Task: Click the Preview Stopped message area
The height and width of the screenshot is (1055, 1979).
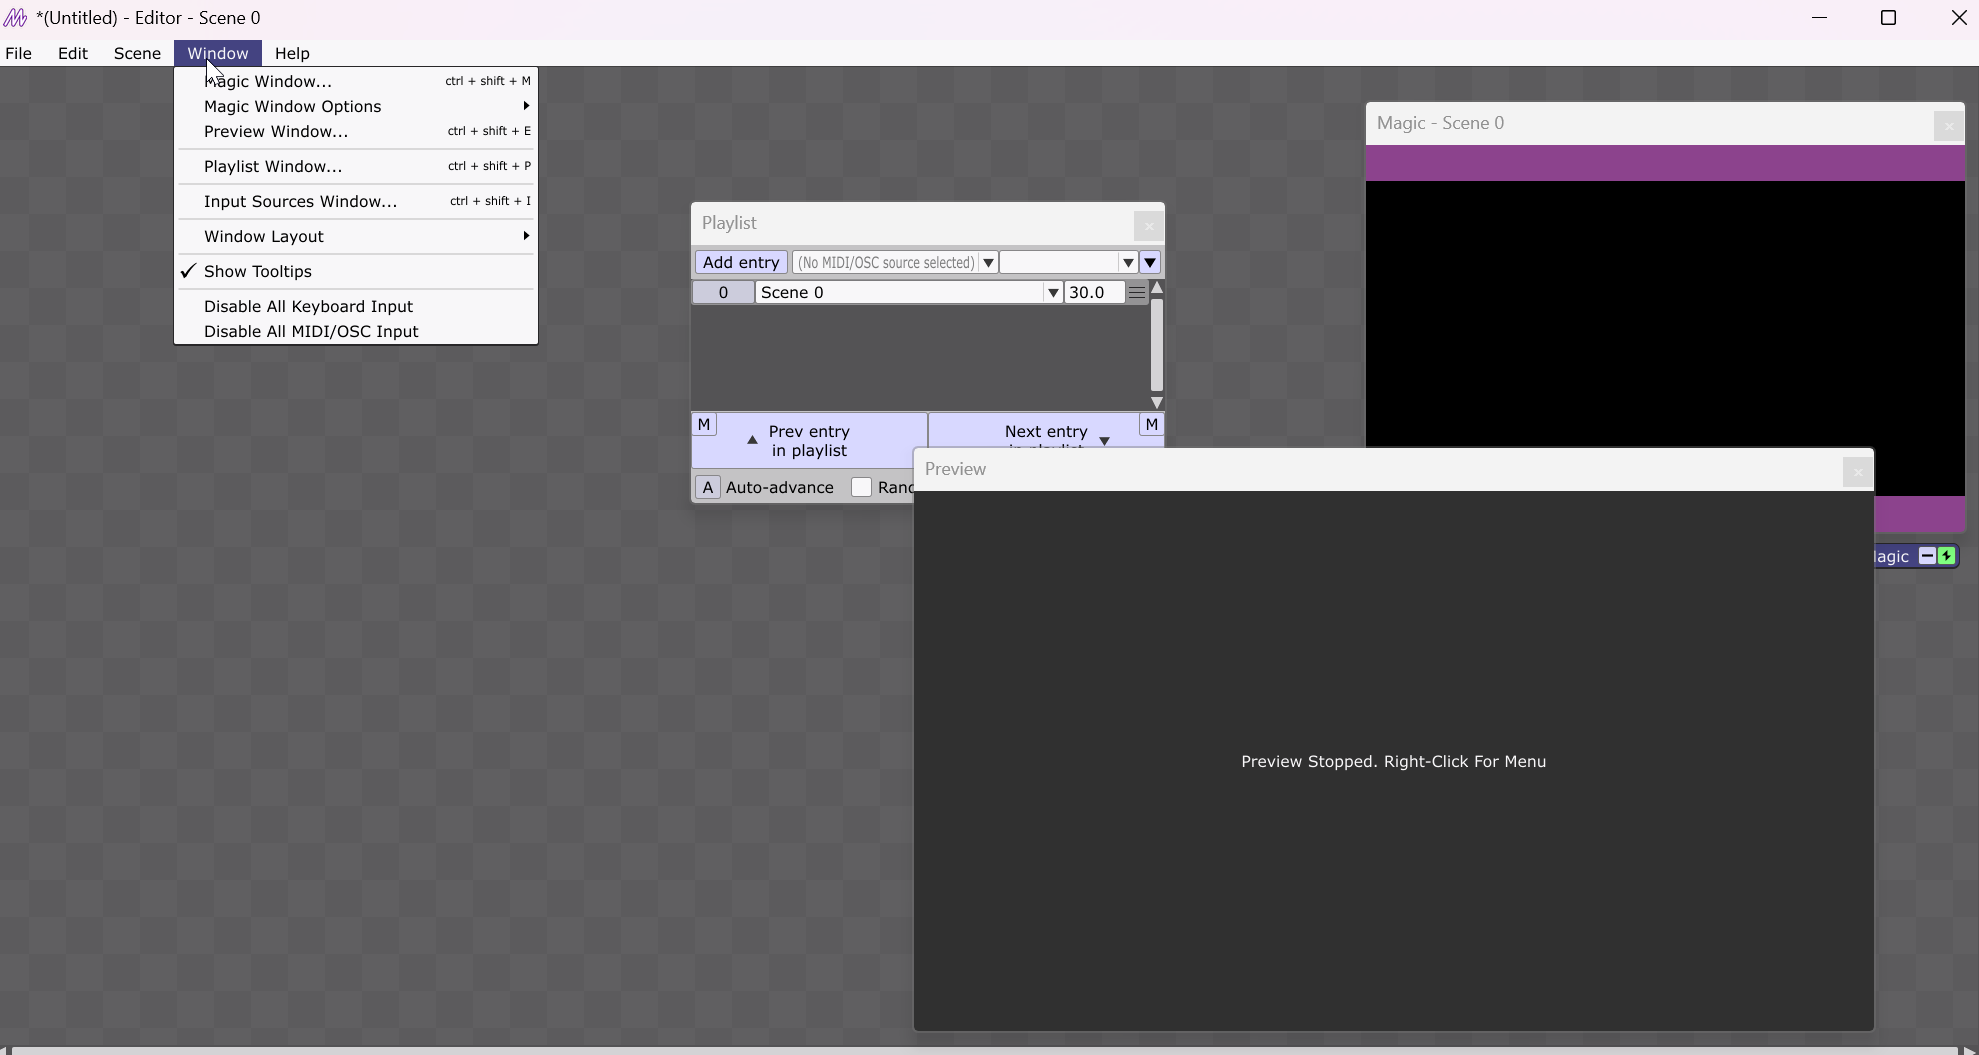Action: click(x=1393, y=761)
